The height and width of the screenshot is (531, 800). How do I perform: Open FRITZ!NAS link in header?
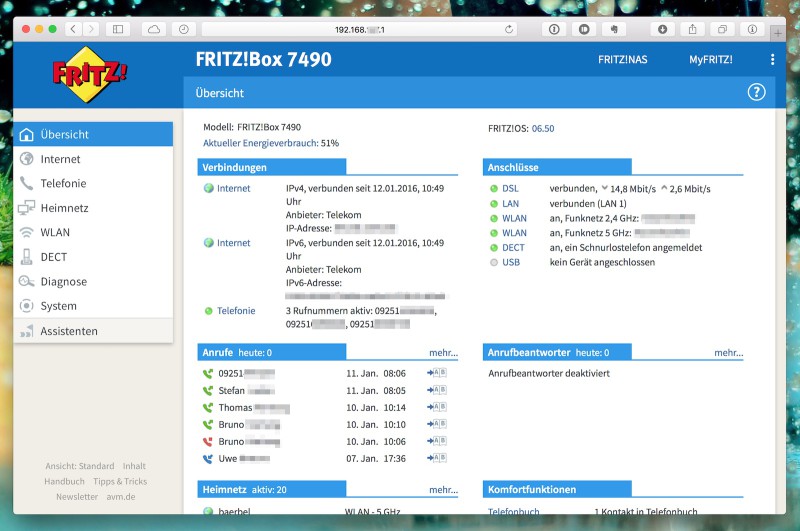[622, 60]
